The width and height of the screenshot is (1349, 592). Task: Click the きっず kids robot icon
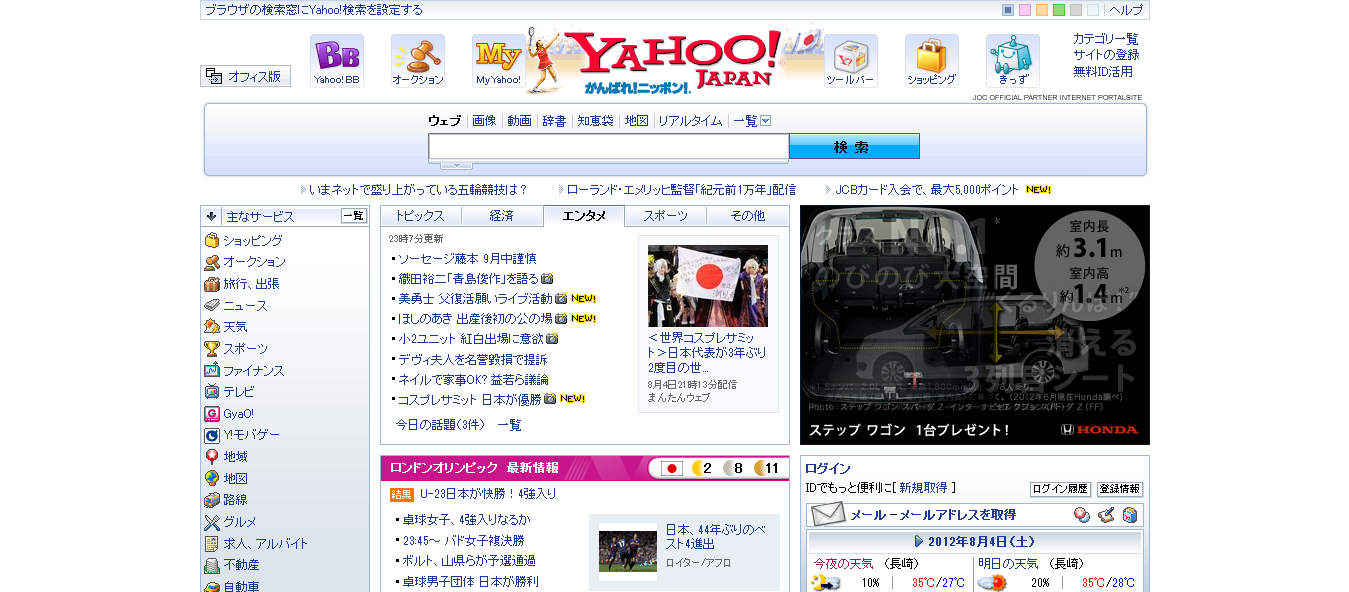click(1013, 61)
